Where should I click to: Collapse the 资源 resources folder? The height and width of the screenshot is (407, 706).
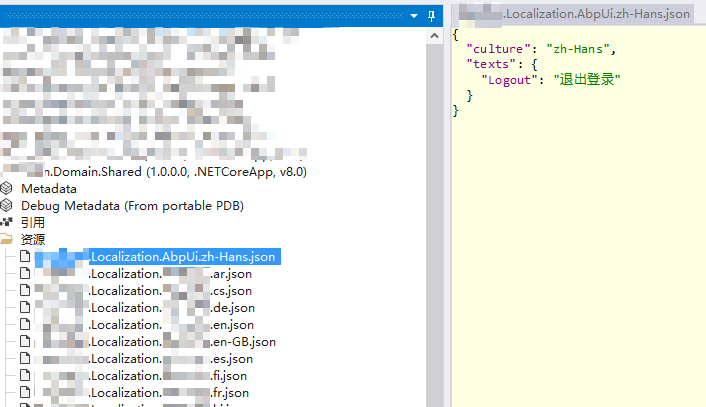pyautogui.click(x=33, y=239)
